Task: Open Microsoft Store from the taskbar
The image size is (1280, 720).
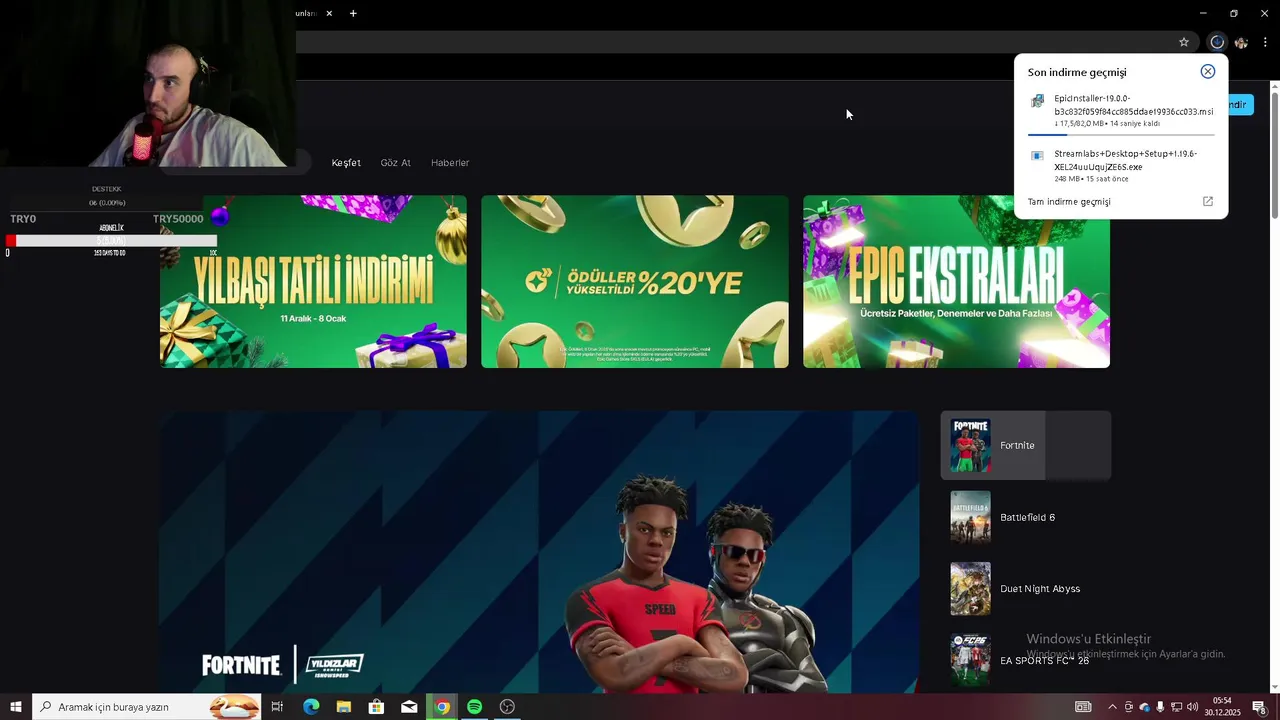Action: [x=376, y=707]
